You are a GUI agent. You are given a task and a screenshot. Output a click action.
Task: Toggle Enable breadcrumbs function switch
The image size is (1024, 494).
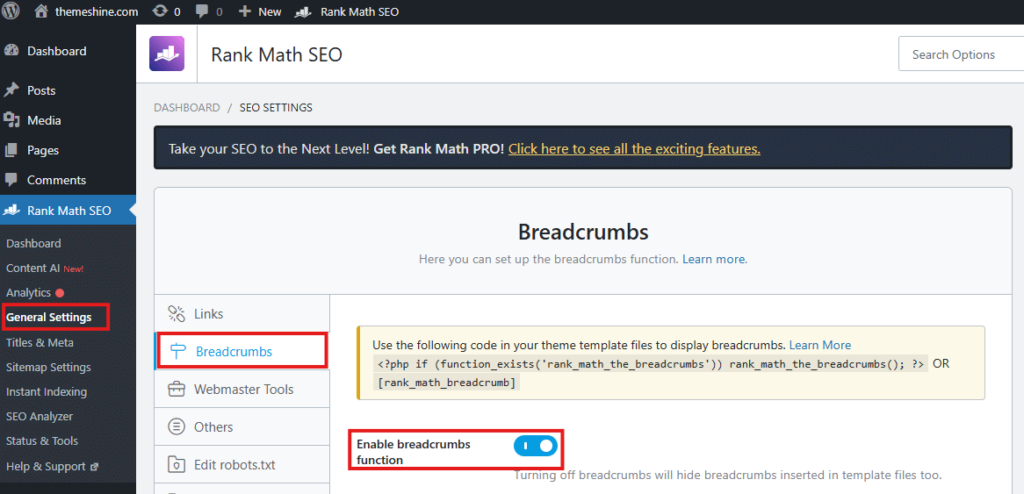pyautogui.click(x=536, y=446)
